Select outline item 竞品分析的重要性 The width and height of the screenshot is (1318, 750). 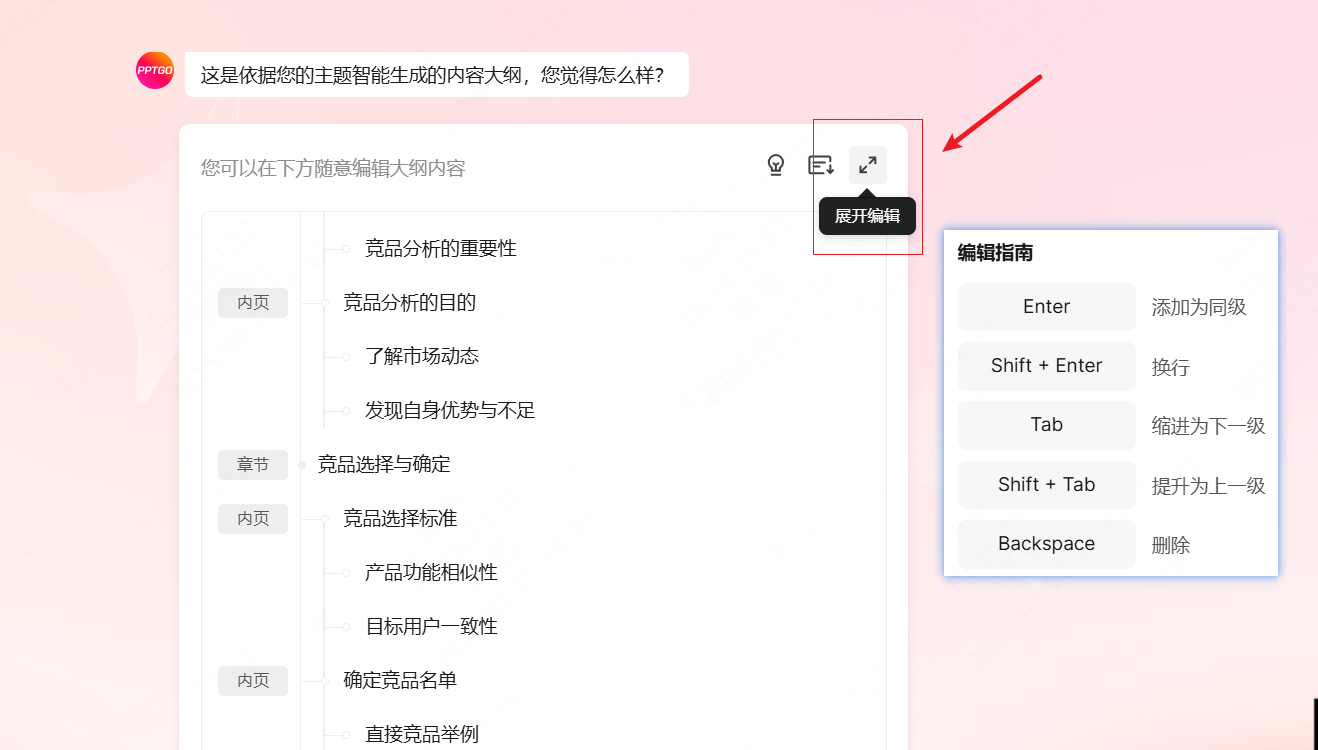coord(440,248)
